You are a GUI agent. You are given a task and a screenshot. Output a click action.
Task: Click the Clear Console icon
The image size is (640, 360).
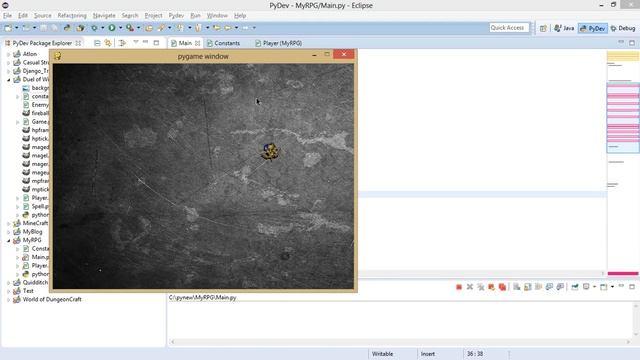tap(516, 287)
